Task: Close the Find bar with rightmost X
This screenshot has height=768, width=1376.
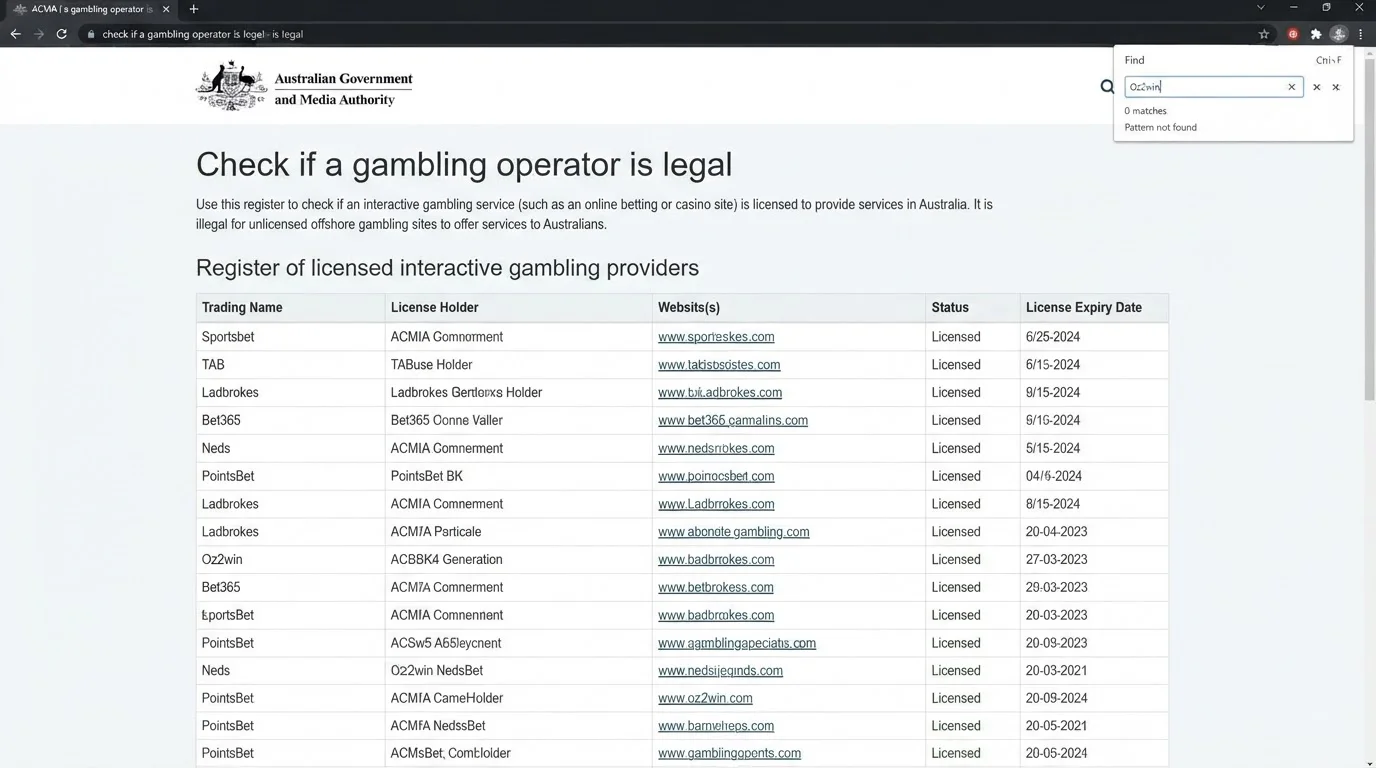Action: coord(1335,87)
